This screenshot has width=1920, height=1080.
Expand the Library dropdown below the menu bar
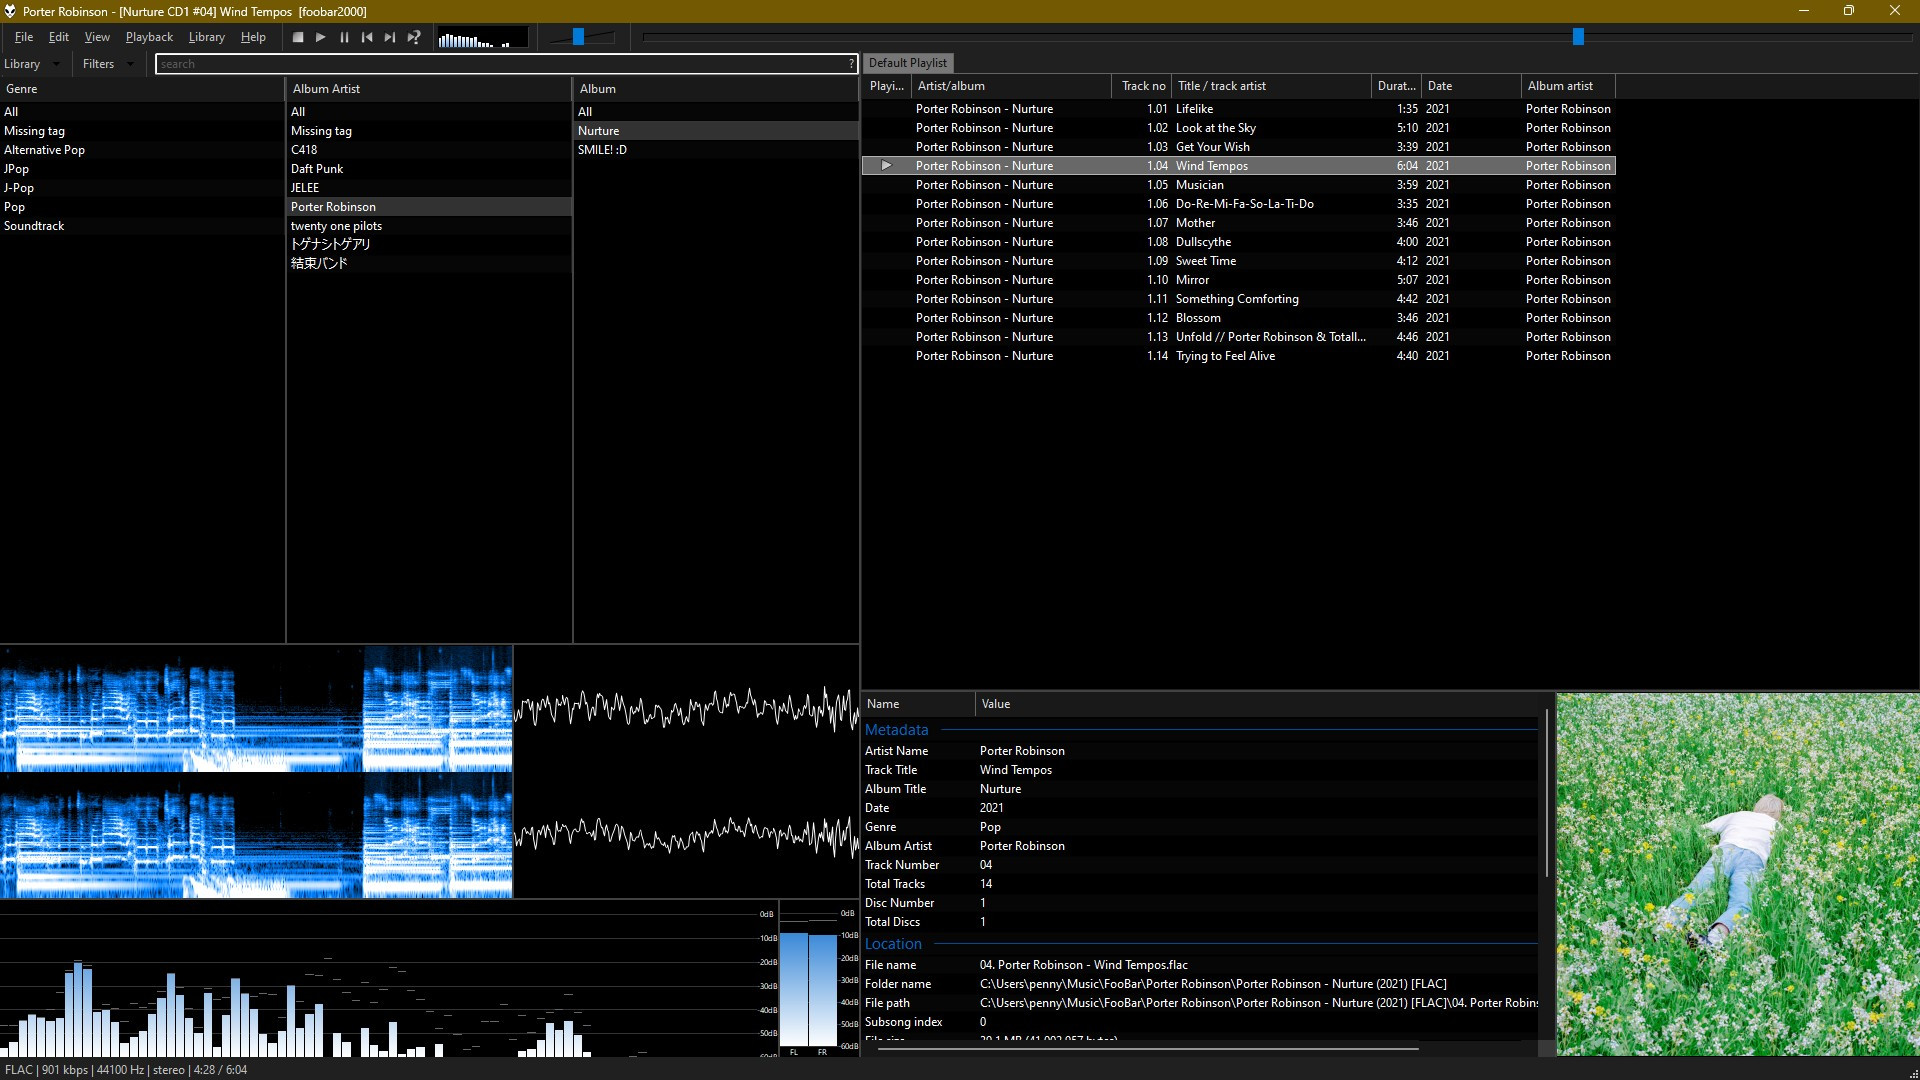[x=32, y=64]
